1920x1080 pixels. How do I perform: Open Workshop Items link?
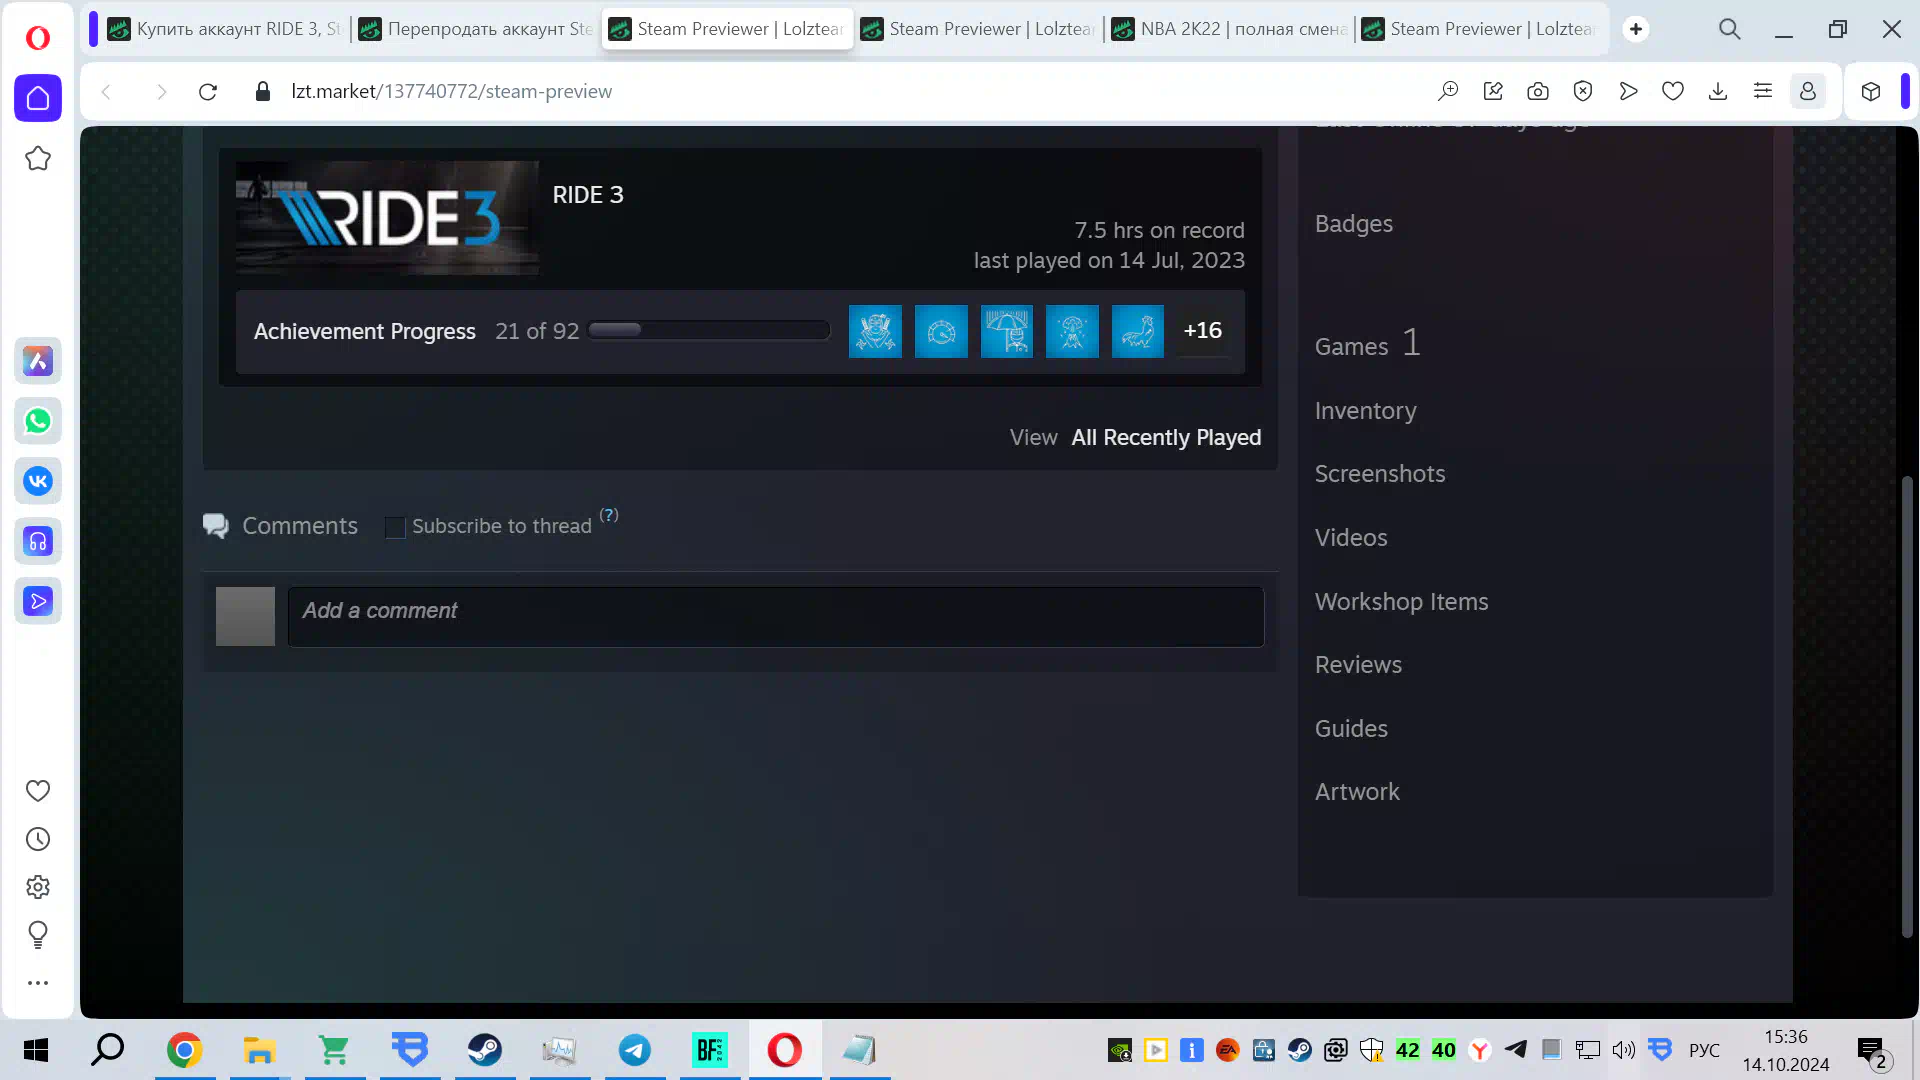point(1401,602)
